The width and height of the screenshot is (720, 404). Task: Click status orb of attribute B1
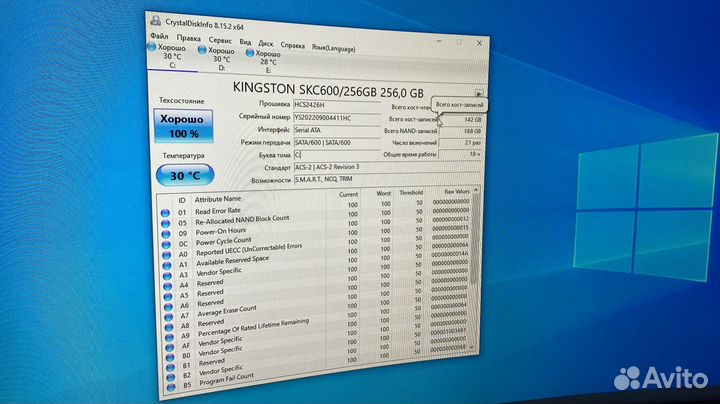click(171, 368)
